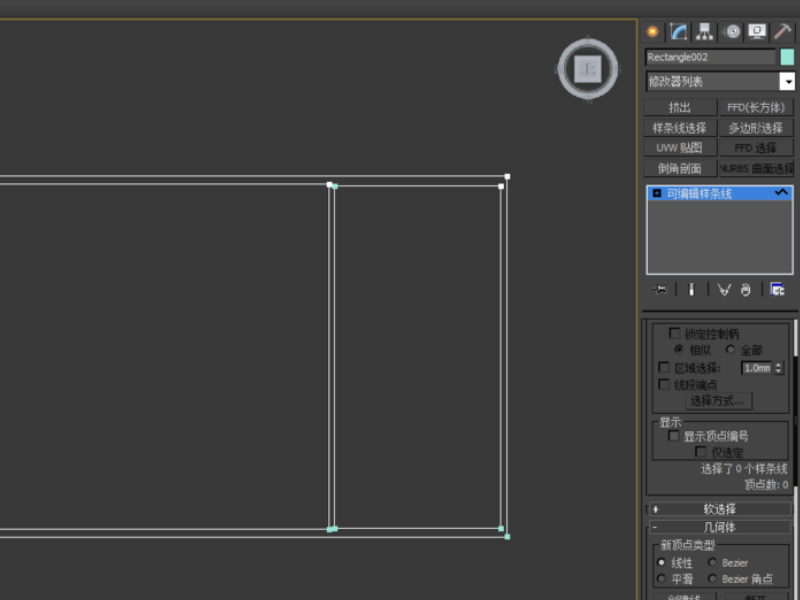This screenshot has width=800, height=600.
Task: Select the 全部 radio button
Action: pyautogui.click(x=731, y=349)
